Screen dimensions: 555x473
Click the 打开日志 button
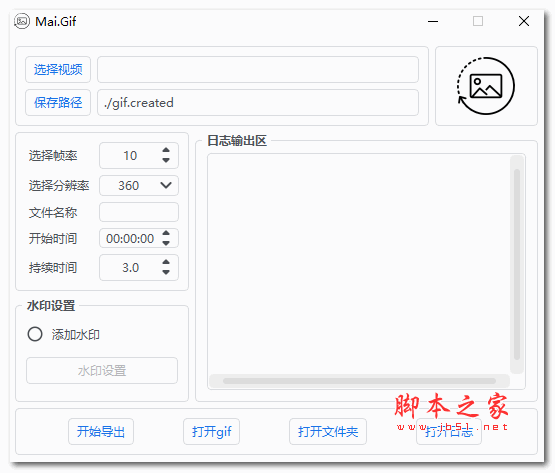(449, 432)
